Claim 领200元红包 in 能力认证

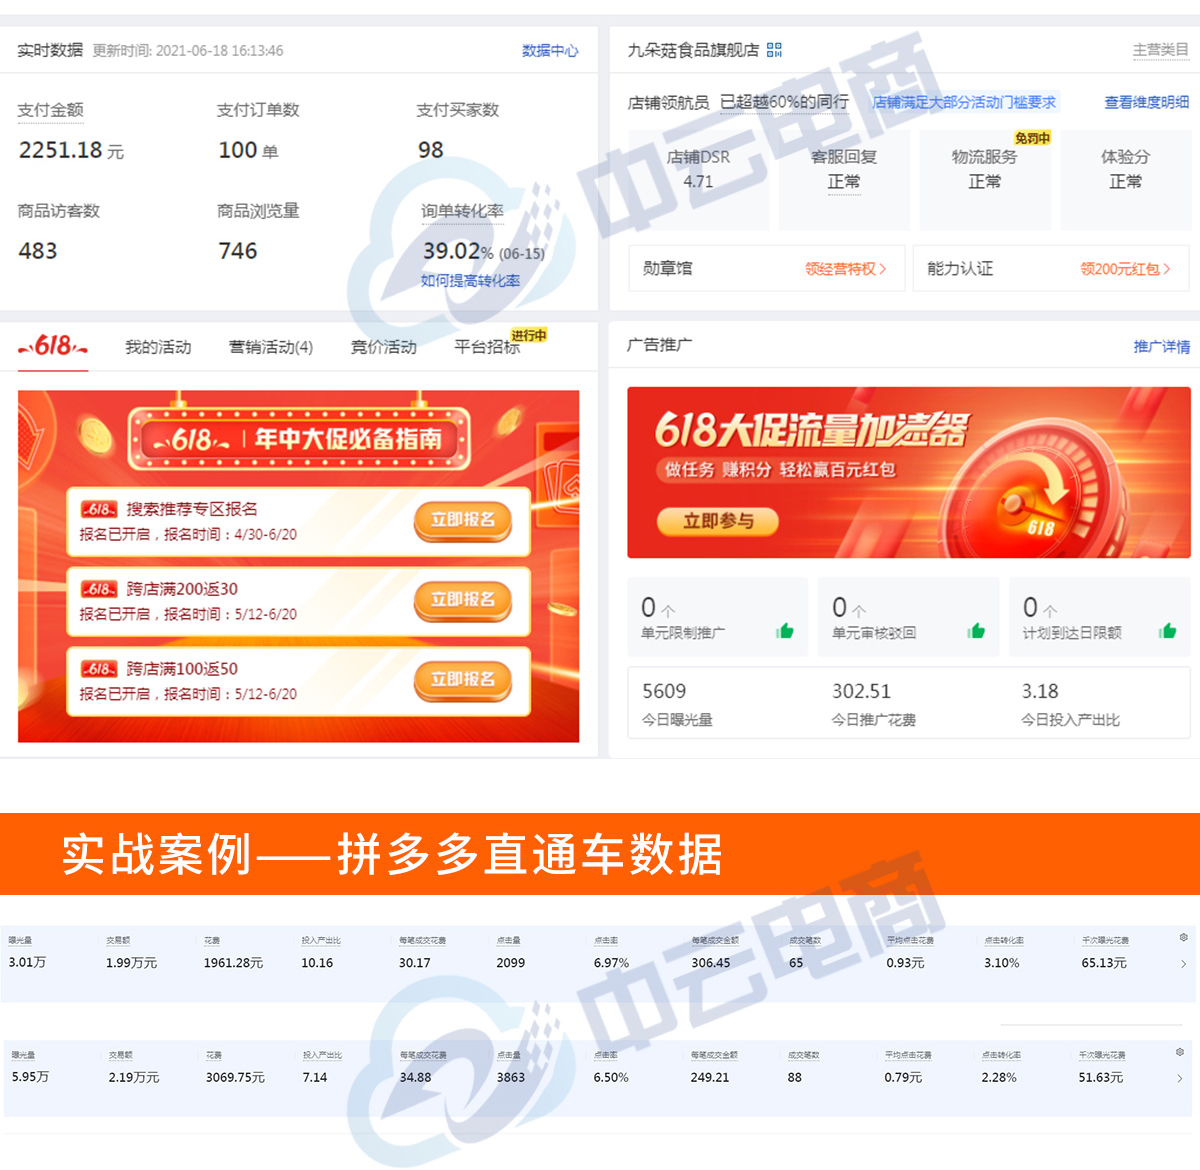click(1125, 269)
